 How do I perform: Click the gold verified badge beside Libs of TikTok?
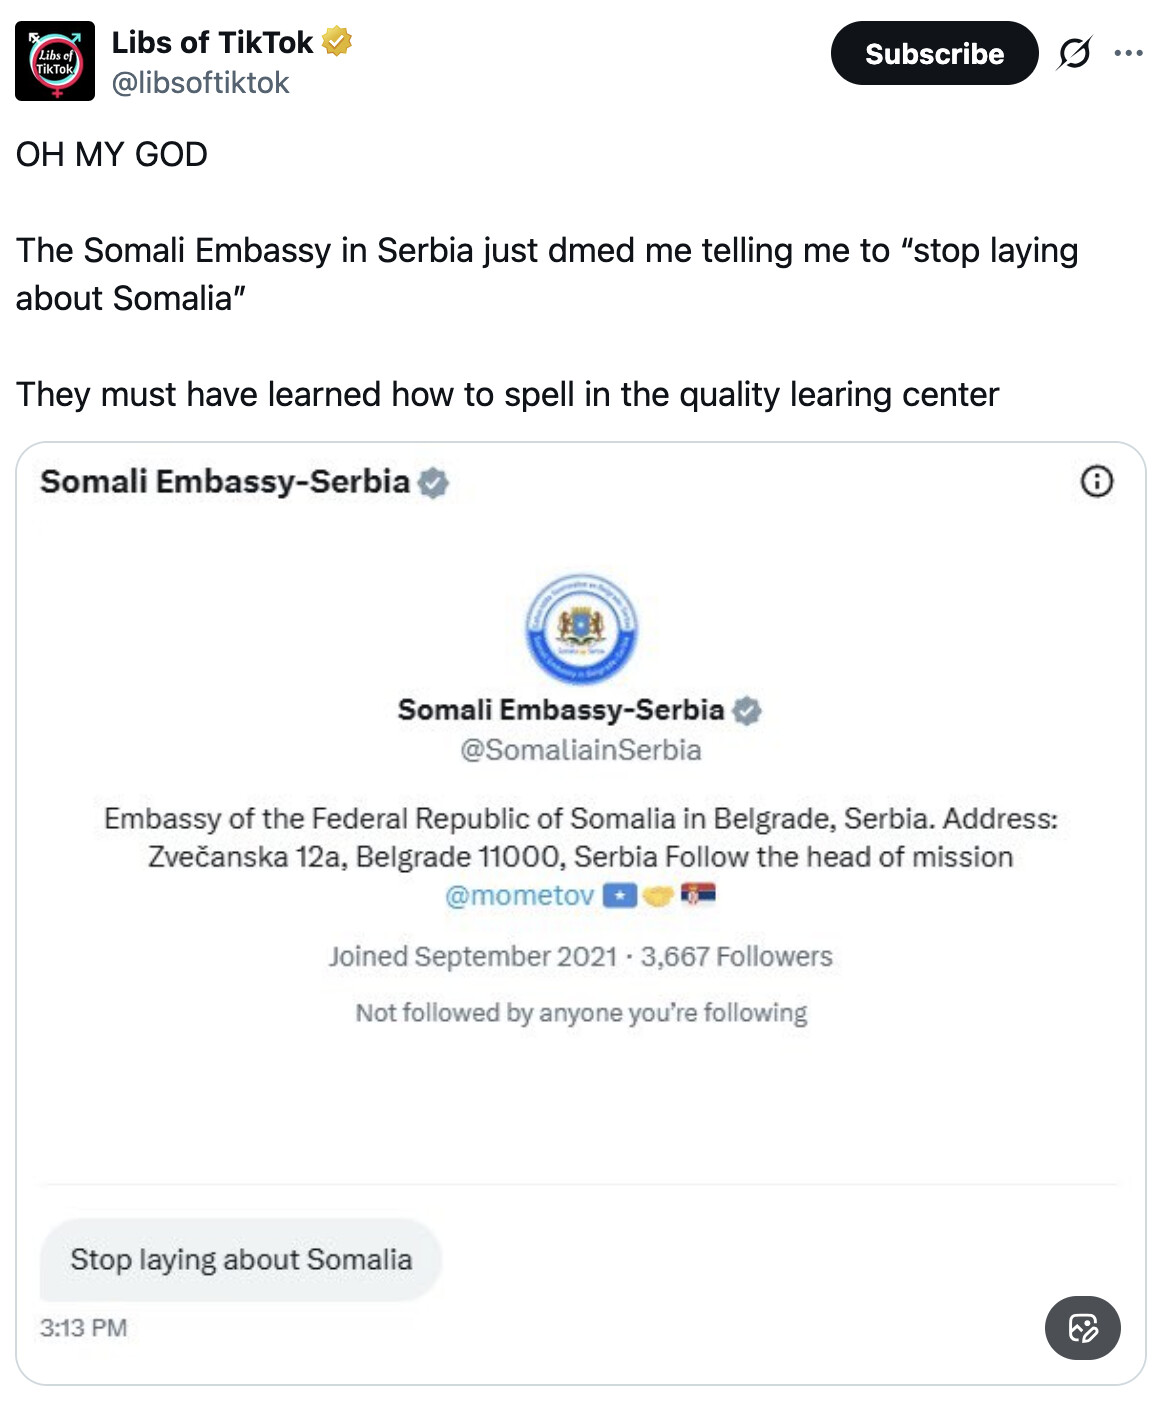[337, 42]
